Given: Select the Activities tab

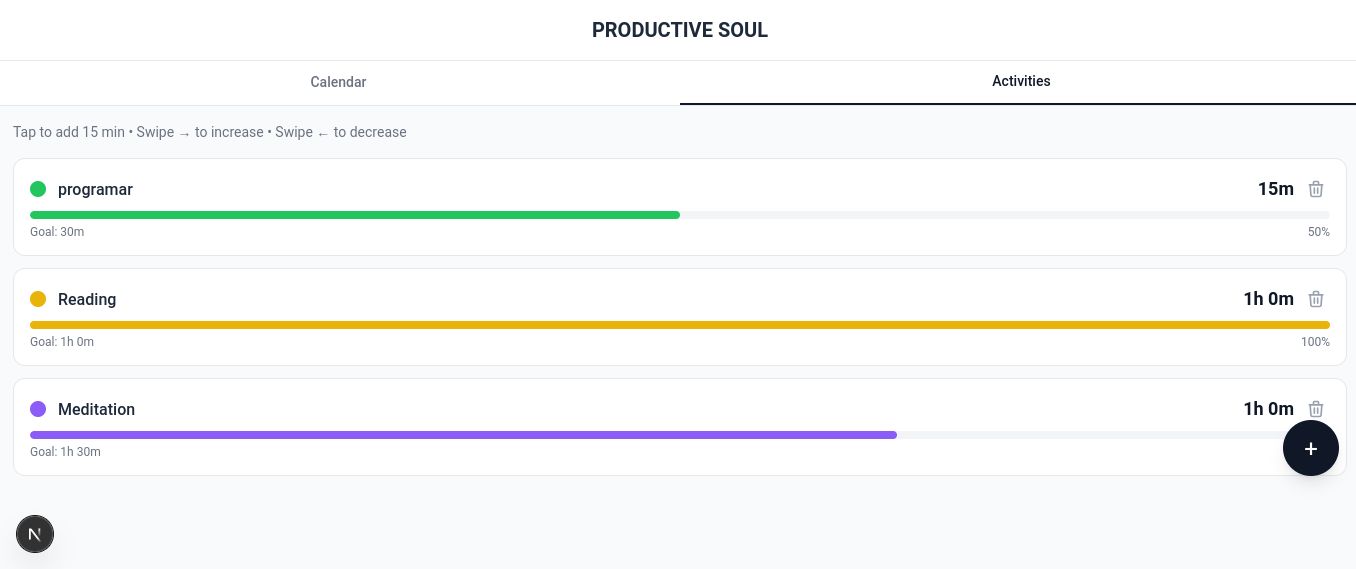Looking at the screenshot, I should (1020, 82).
